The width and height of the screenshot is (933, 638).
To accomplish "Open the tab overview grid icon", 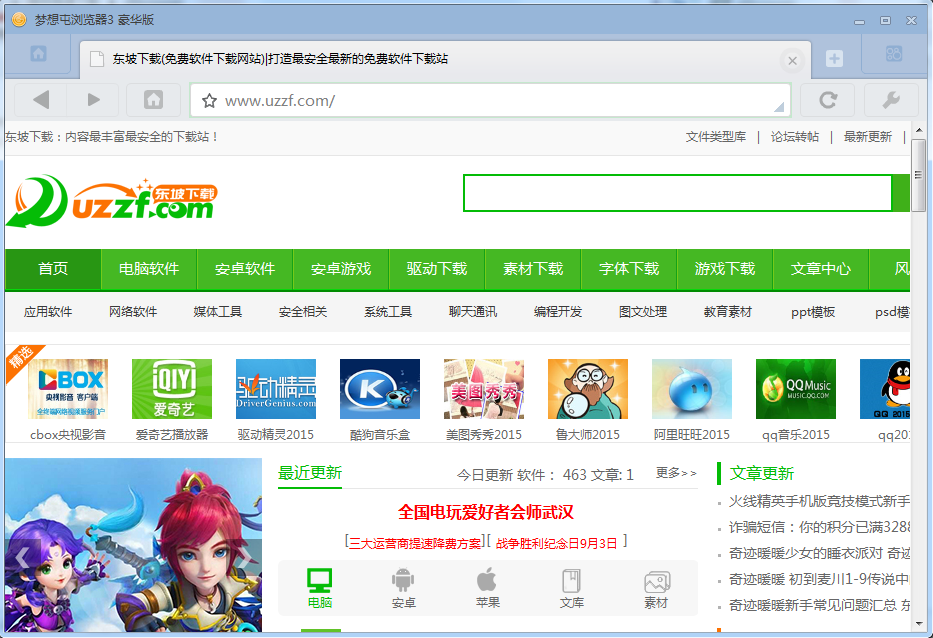I will coord(894,54).
